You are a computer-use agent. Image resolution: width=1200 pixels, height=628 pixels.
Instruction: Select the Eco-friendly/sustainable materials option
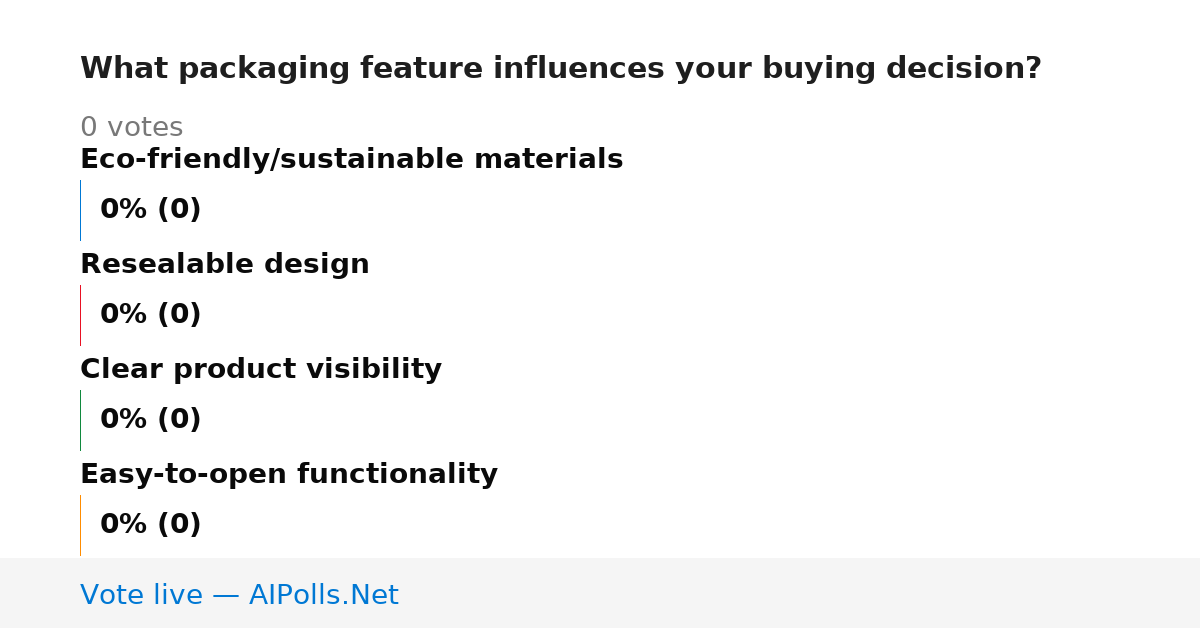coord(351,159)
